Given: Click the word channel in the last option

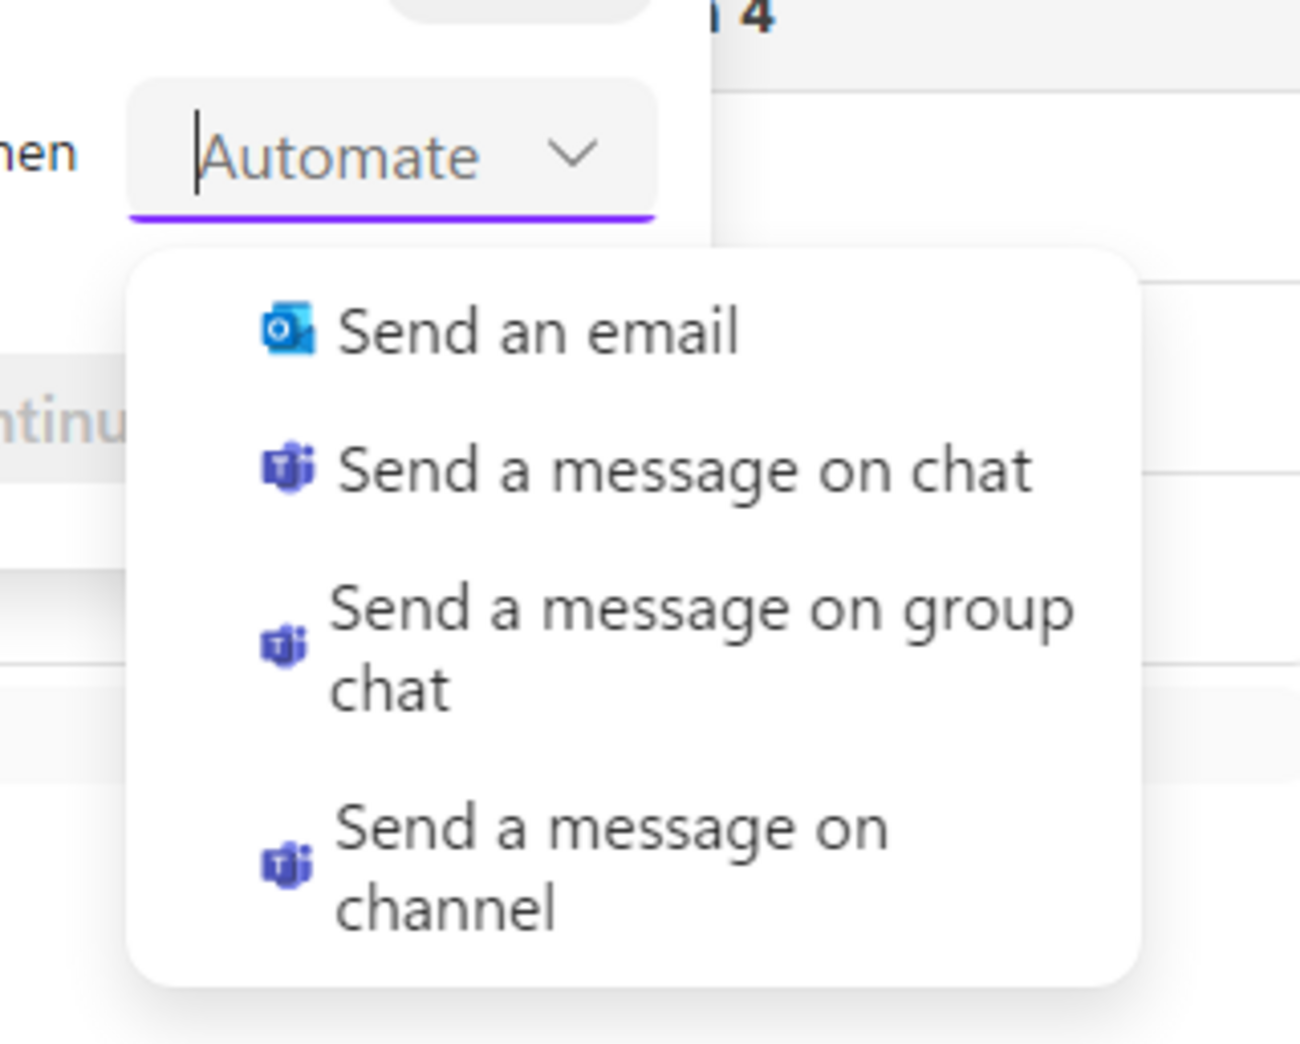Looking at the screenshot, I should [445, 908].
